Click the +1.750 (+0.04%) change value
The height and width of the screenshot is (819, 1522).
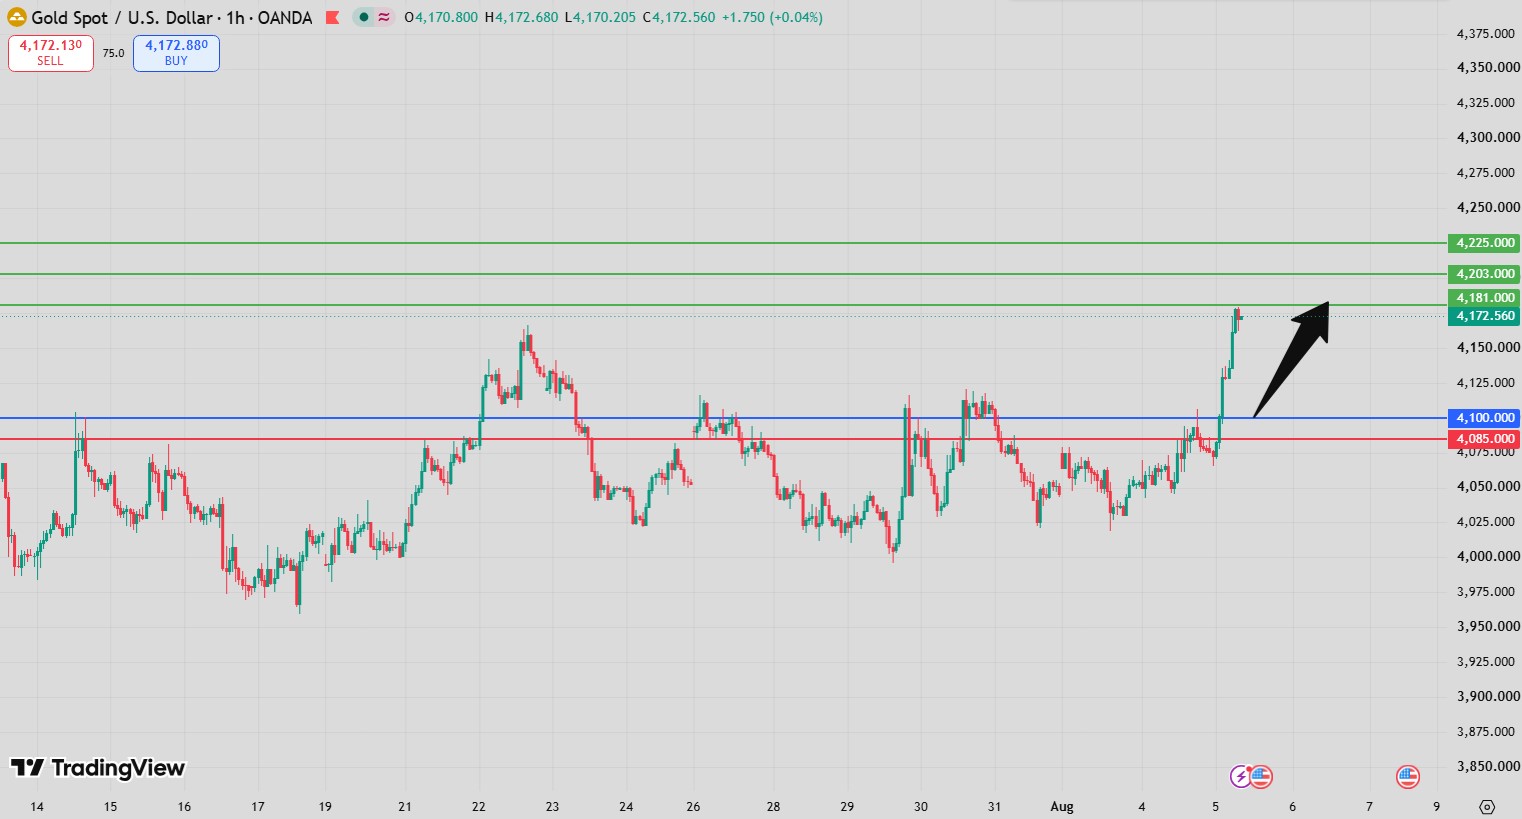(x=772, y=17)
